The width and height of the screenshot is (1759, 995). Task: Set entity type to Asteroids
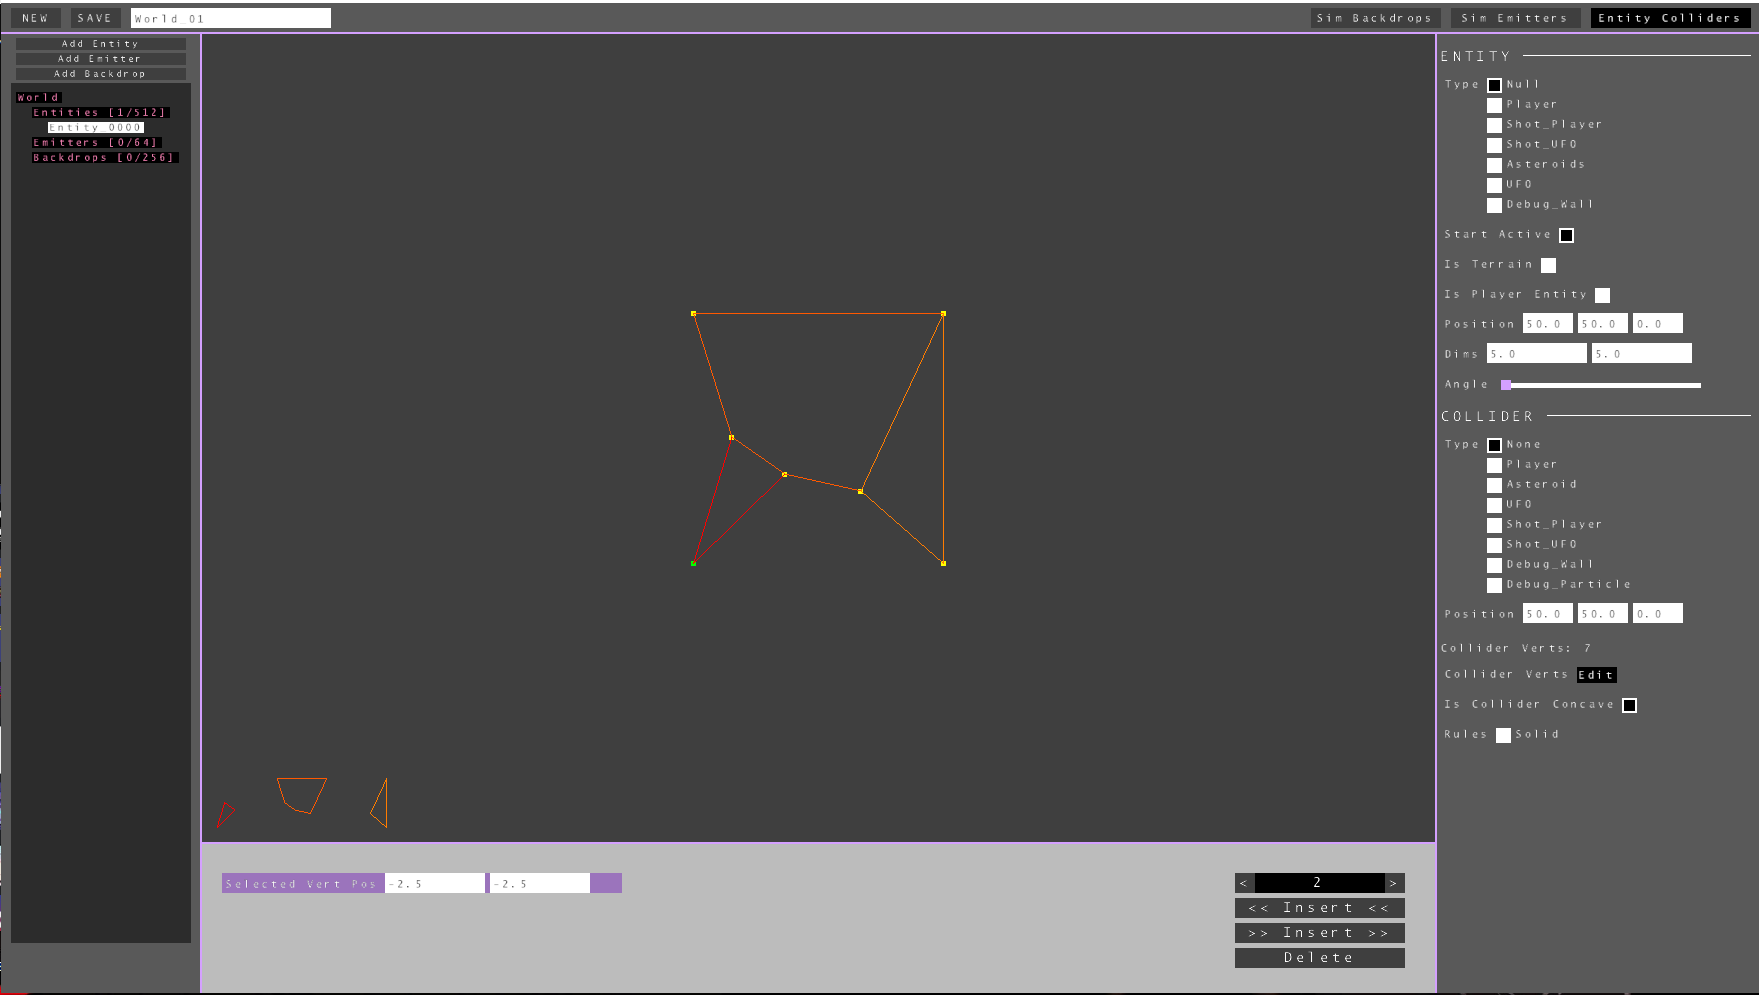pyautogui.click(x=1494, y=165)
